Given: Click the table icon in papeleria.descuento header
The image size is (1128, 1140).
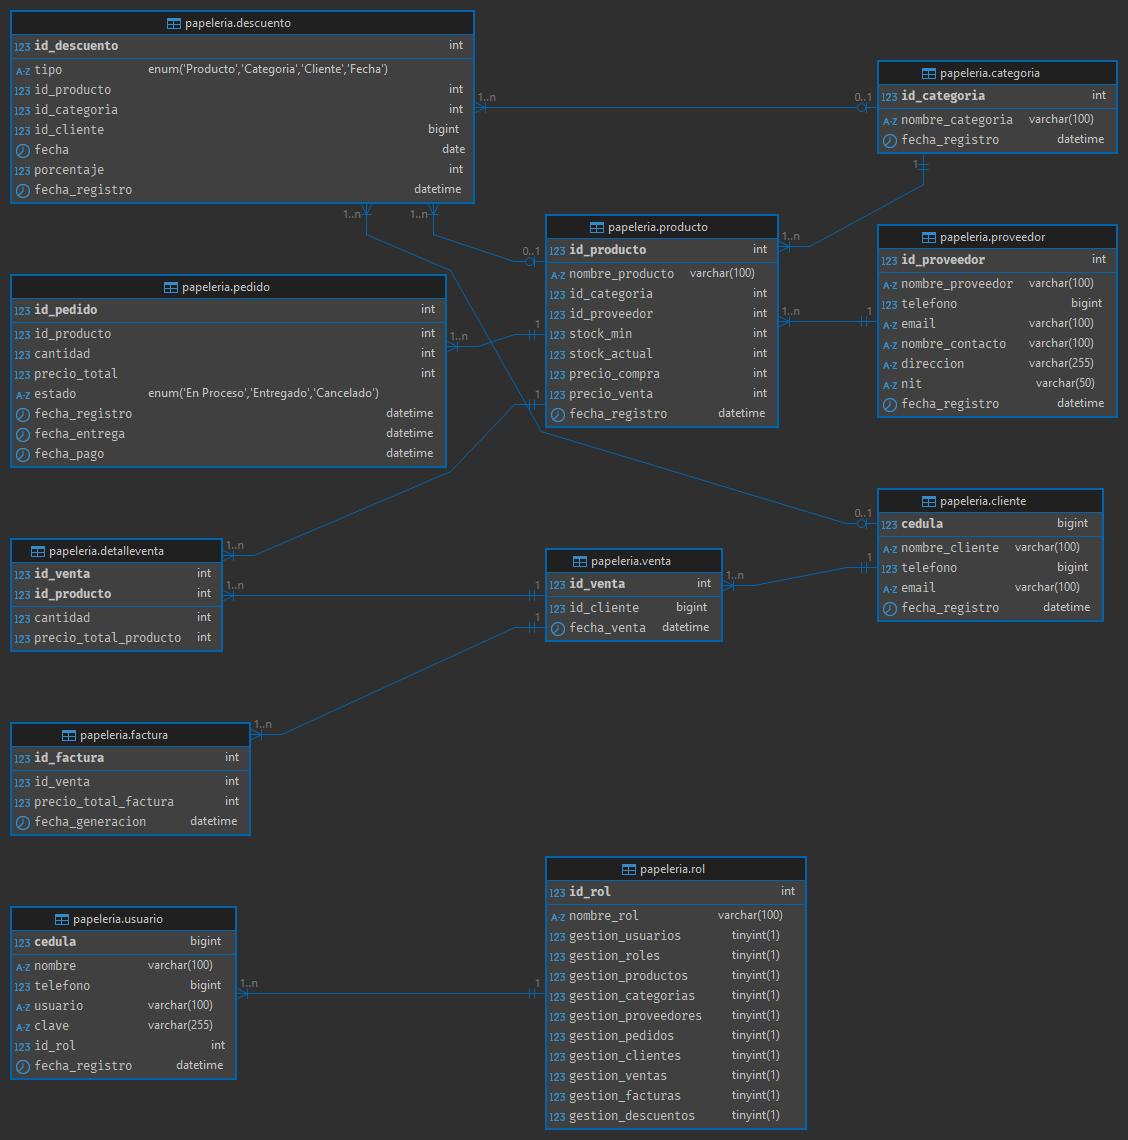Looking at the screenshot, I should click(174, 23).
